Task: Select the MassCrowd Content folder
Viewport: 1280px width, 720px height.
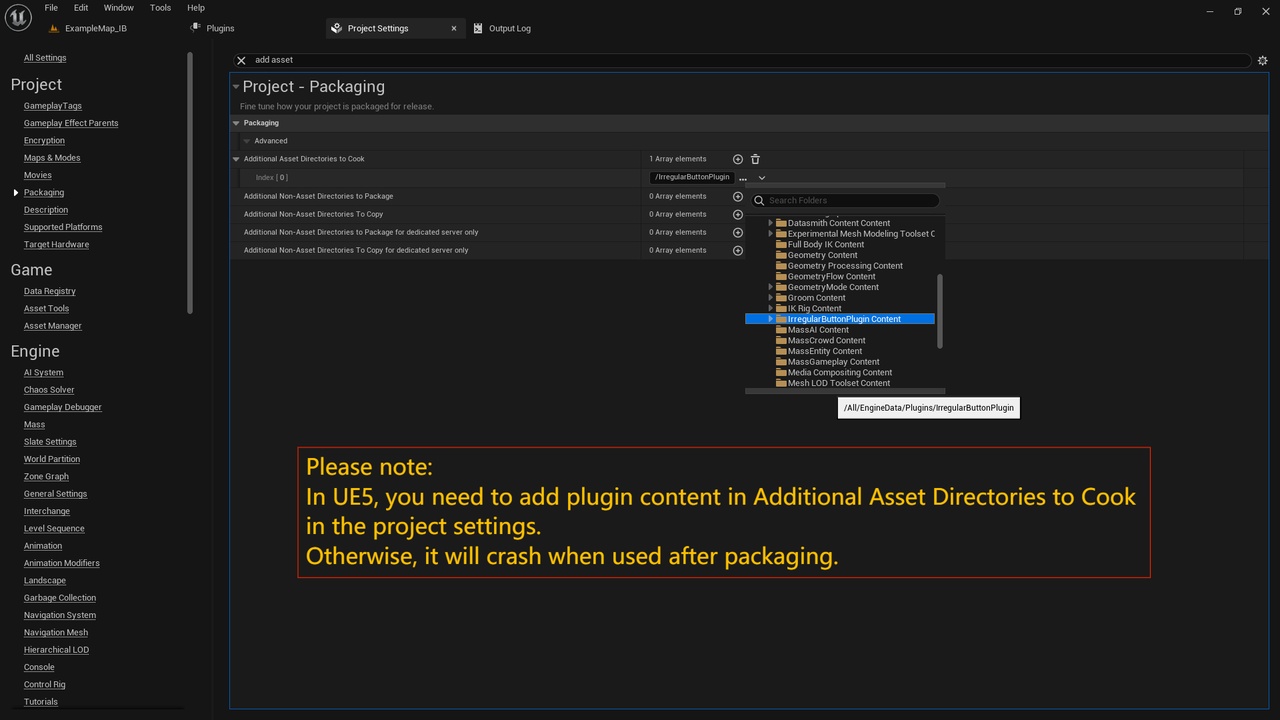Action: coord(826,340)
